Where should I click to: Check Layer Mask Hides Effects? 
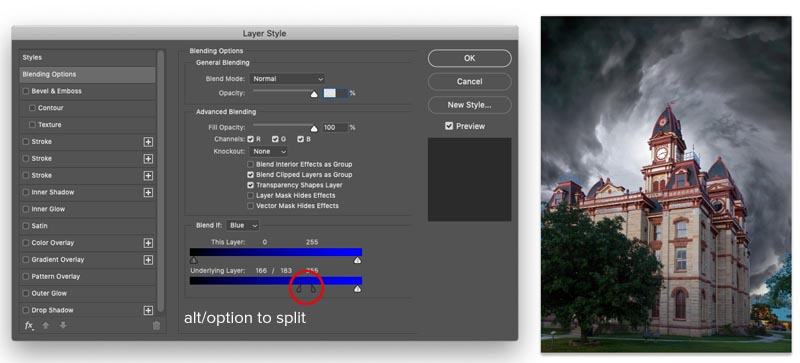(x=251, y=196)
